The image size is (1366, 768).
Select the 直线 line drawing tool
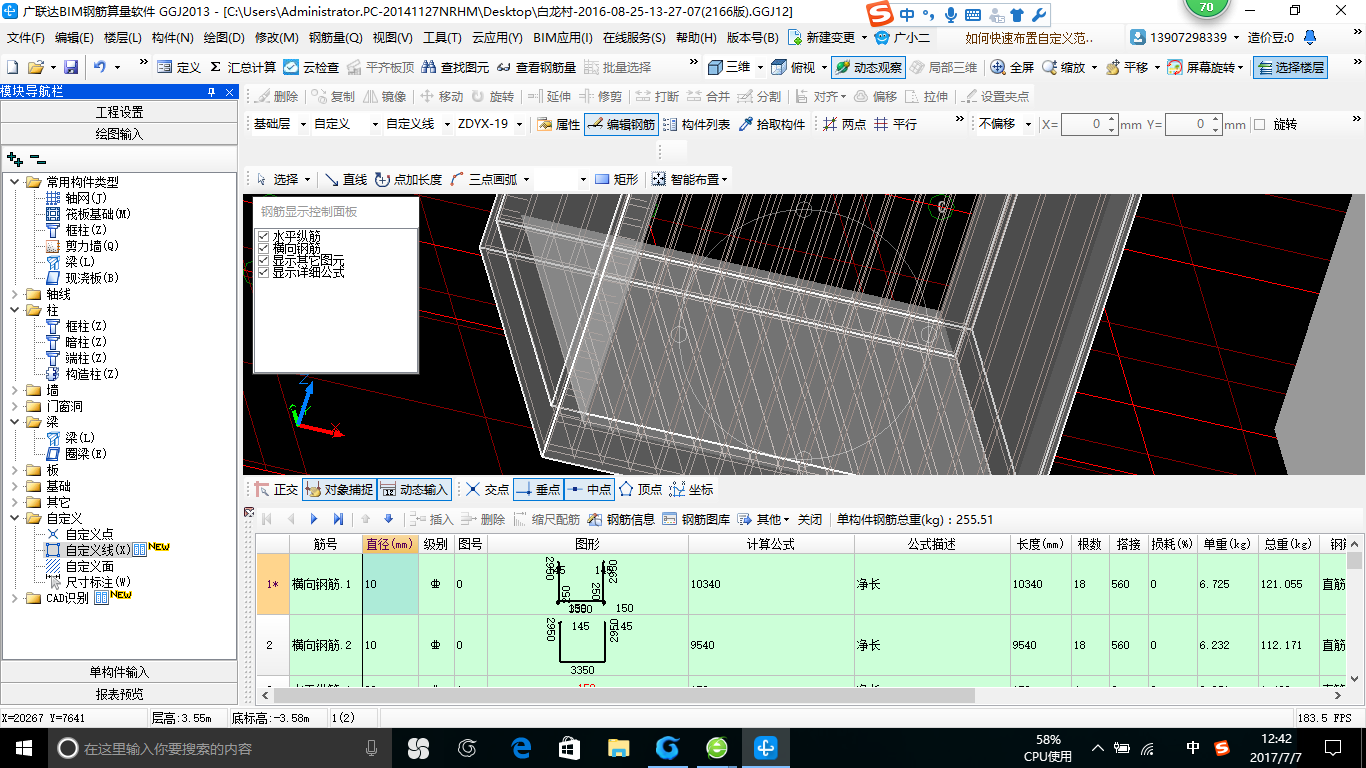(x=346, y=179)
